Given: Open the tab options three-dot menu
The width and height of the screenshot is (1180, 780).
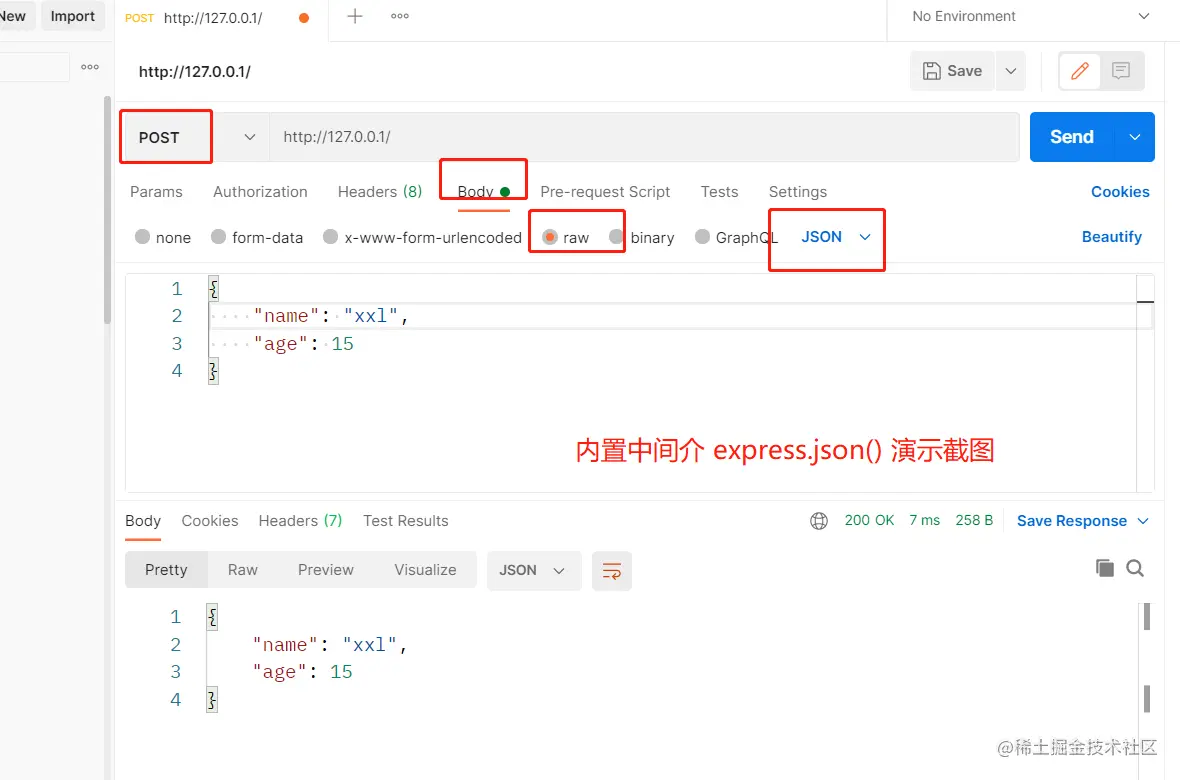Looking at the screenshot, I should point(399,15).
